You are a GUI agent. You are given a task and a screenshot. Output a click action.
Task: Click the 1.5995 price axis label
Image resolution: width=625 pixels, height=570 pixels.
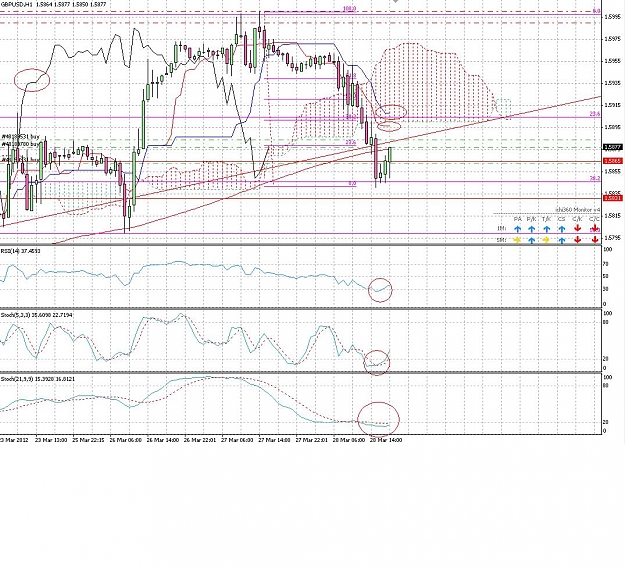(x=613, y=17)
